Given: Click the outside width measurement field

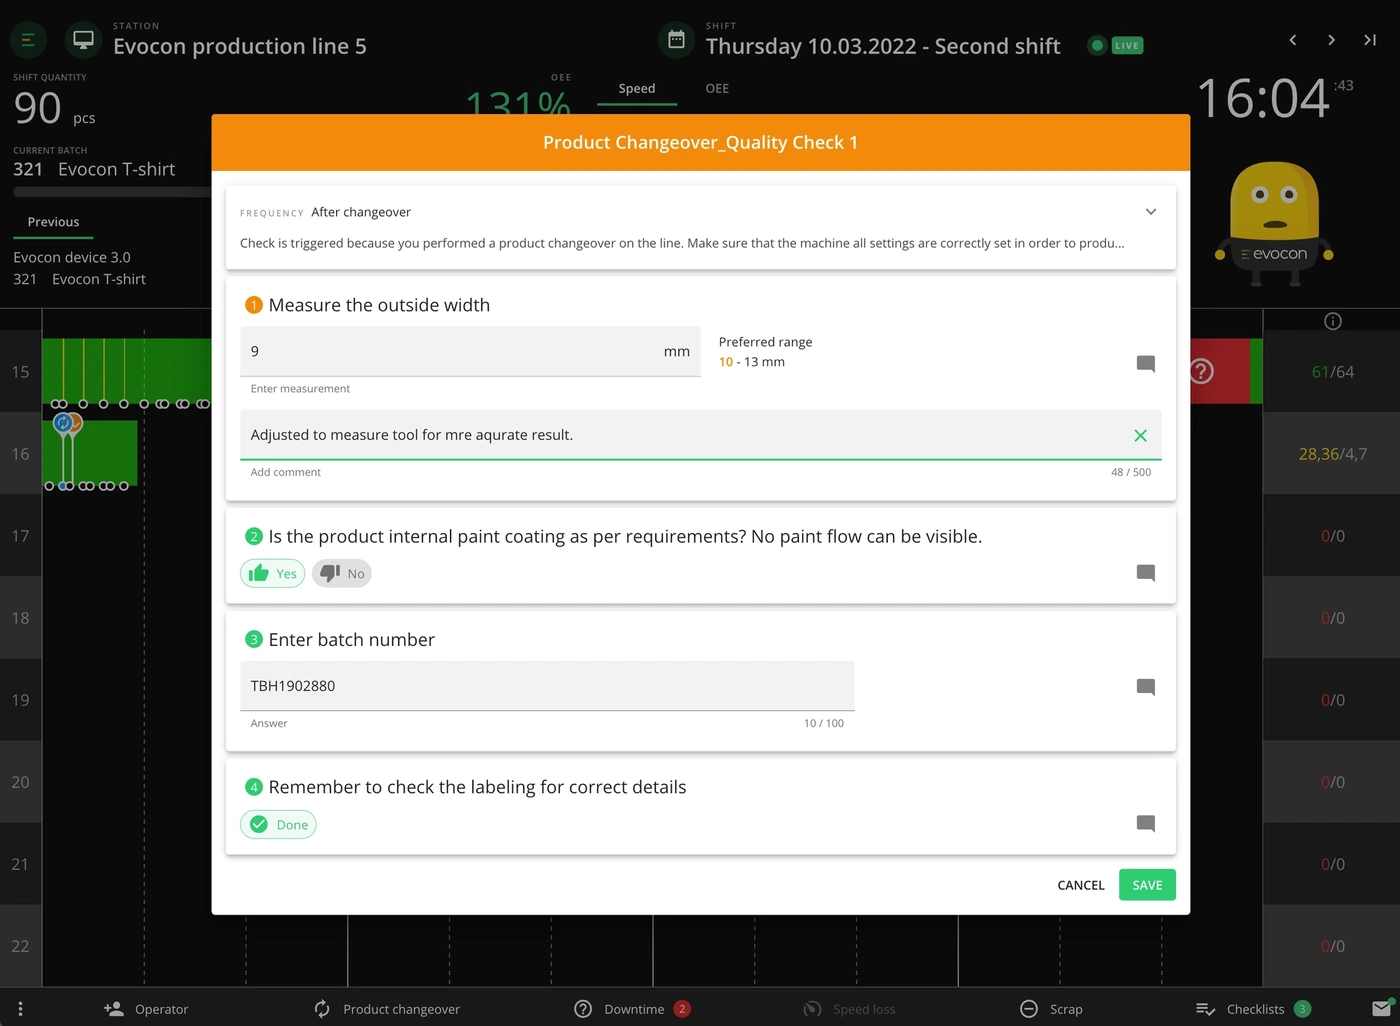Looking at the screenshot, I should pyautogui.click(x=470, y=351).
